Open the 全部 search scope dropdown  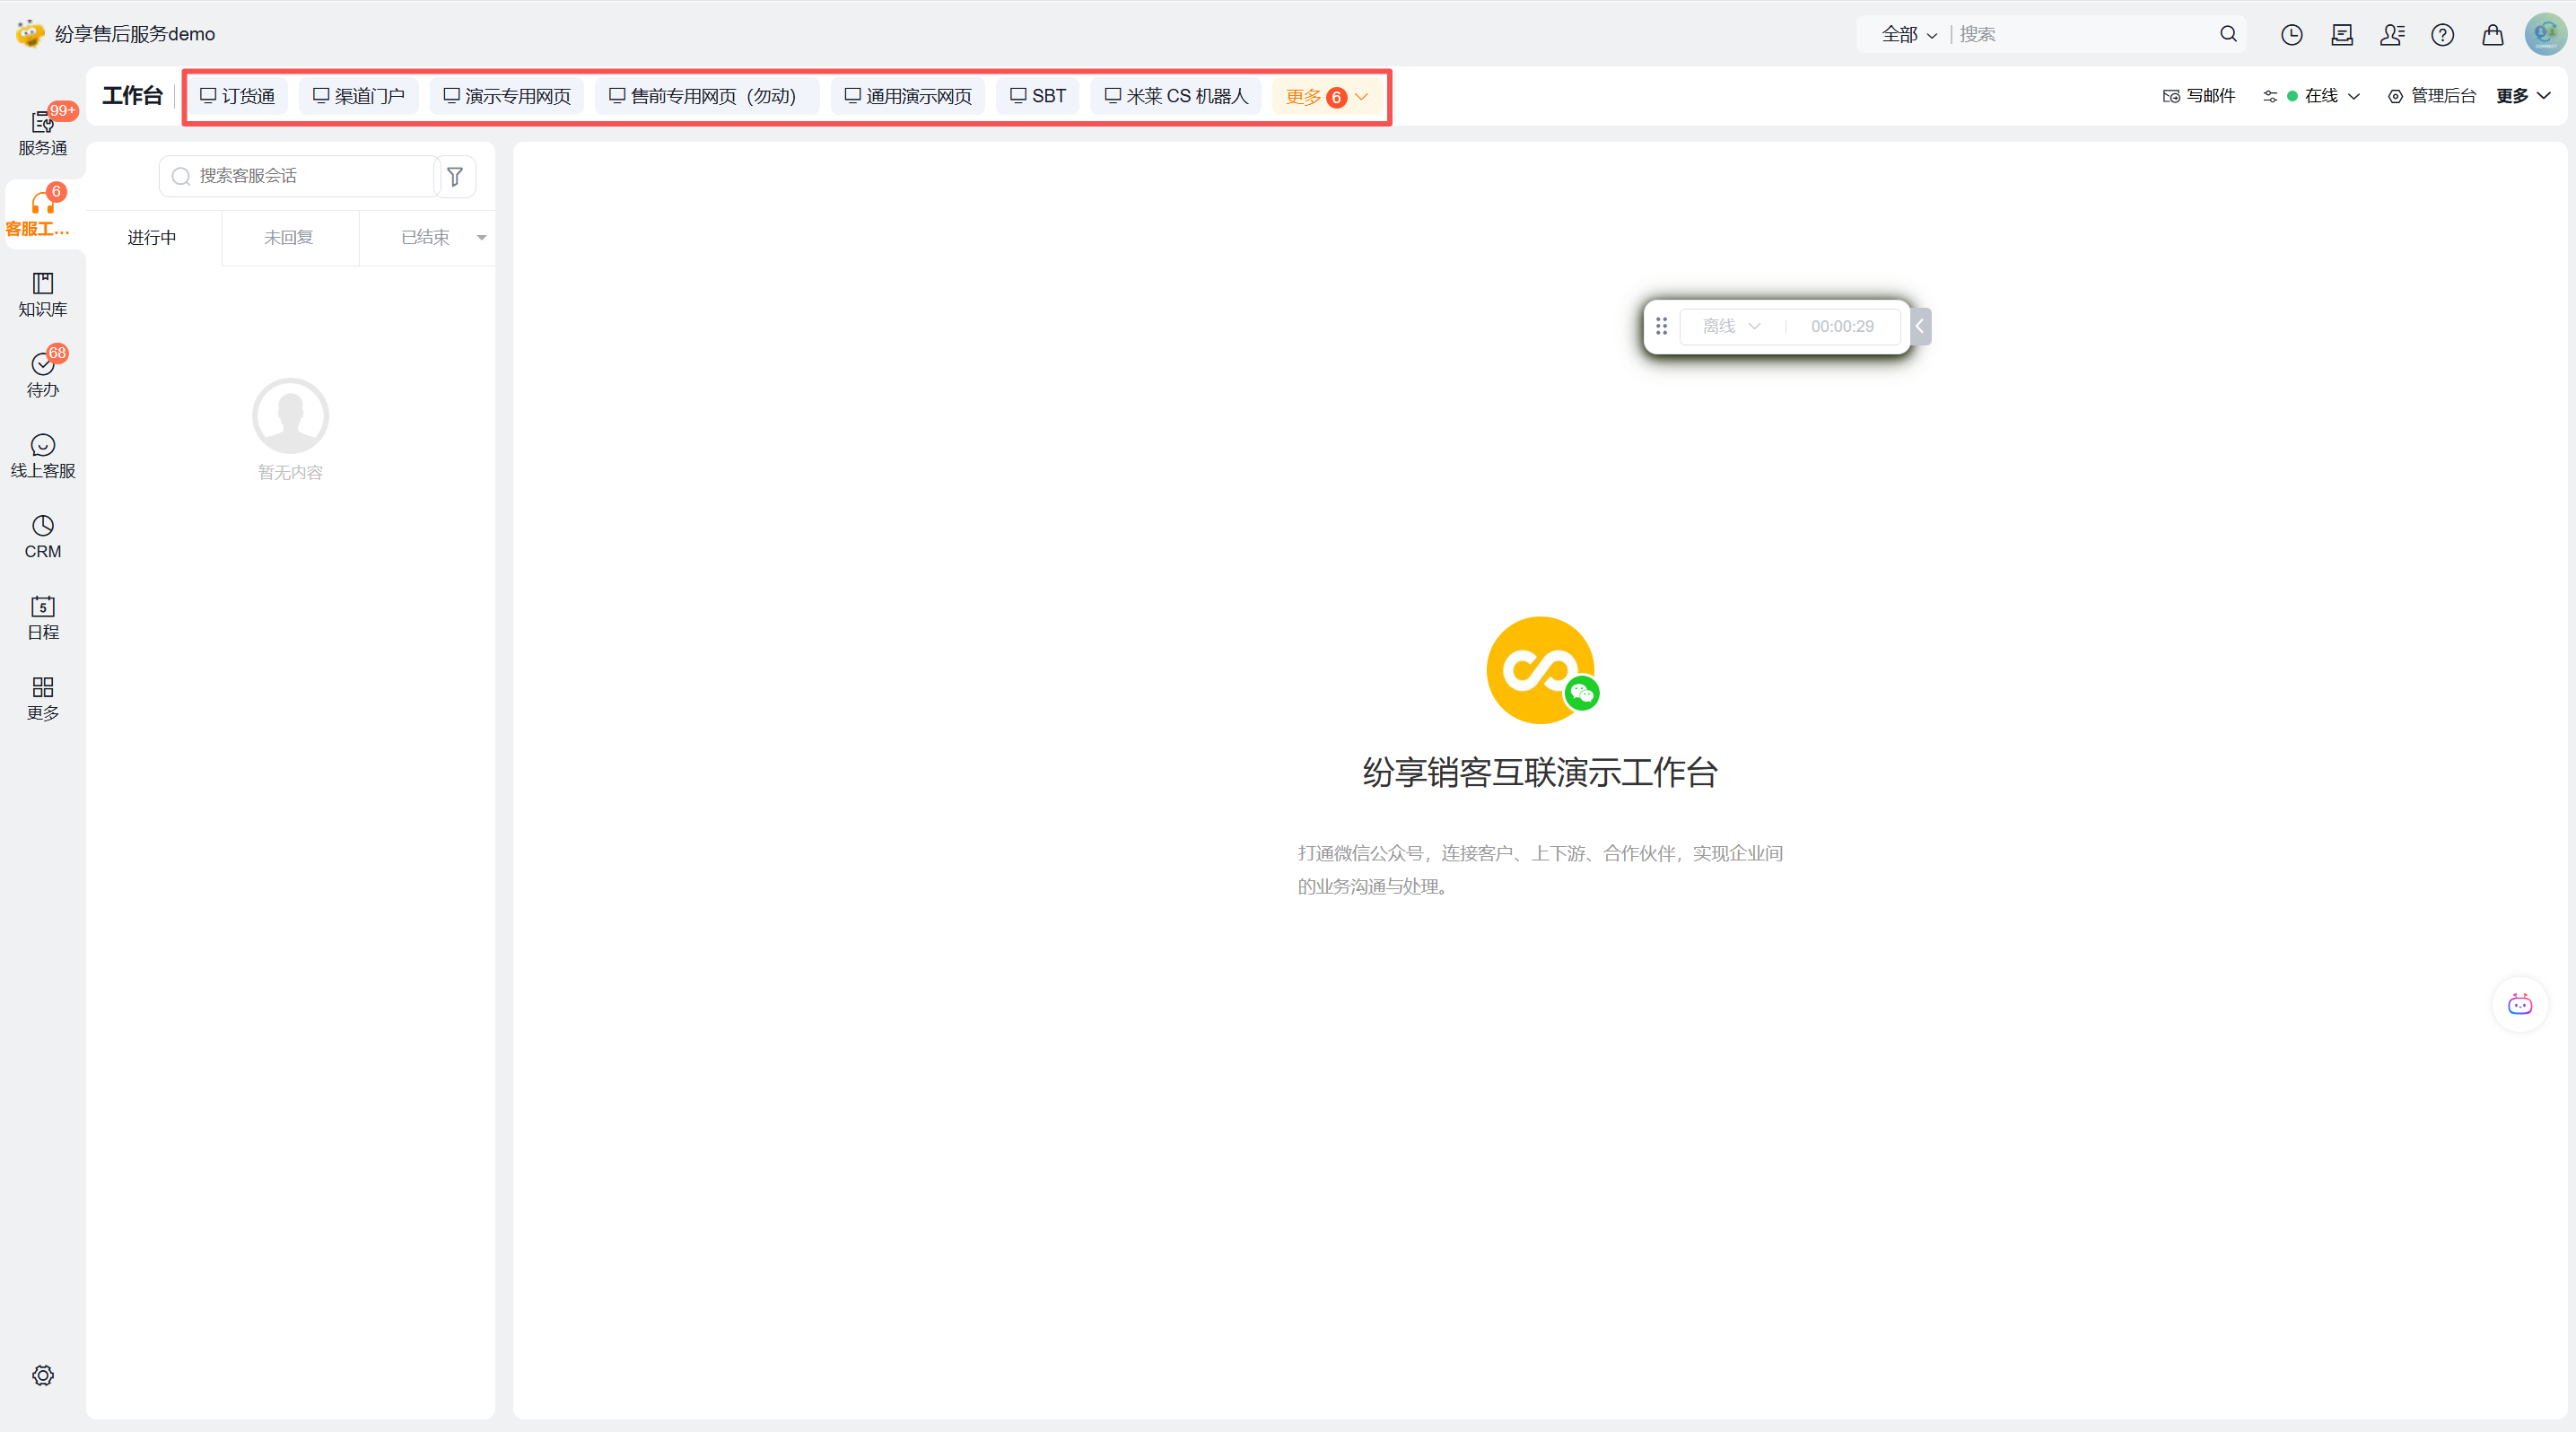coord(1908,35)
